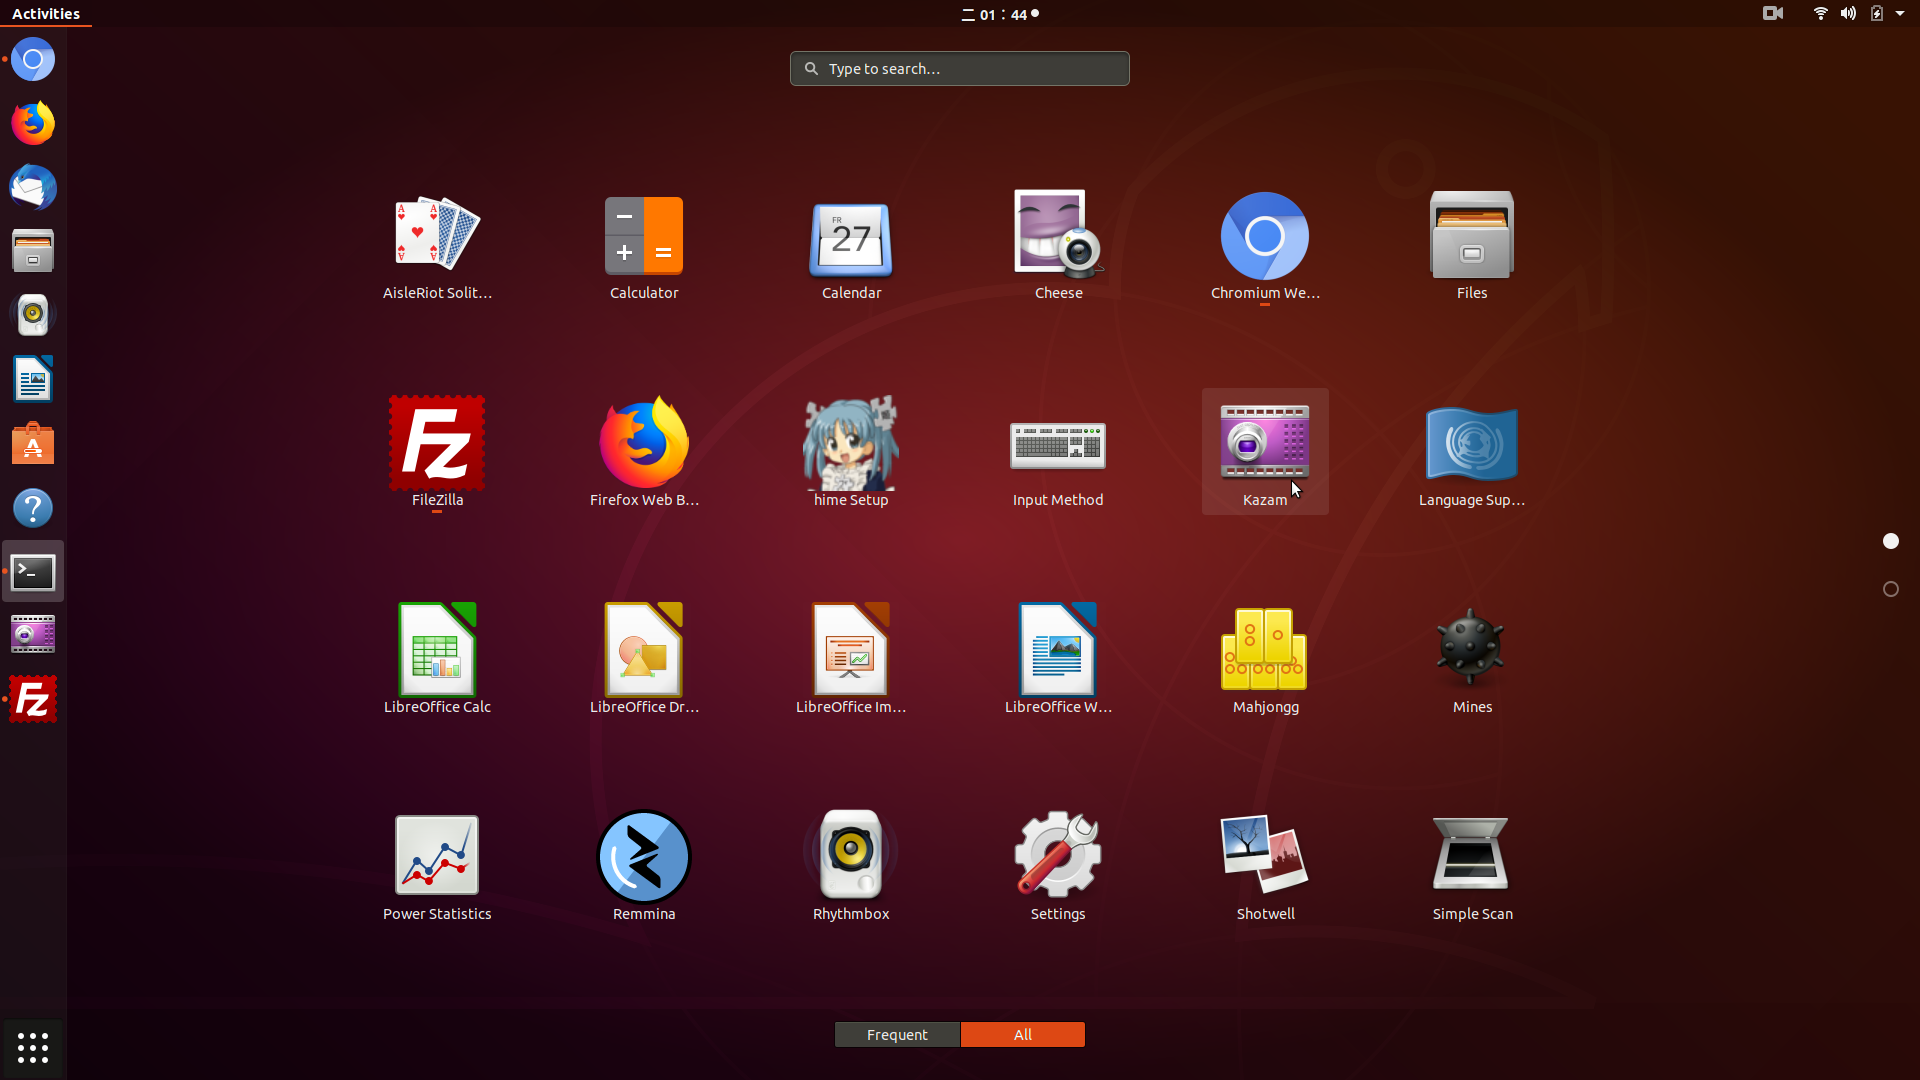Open Input Method app
1920x1080 pixels.
click(x=1058, y=452)
